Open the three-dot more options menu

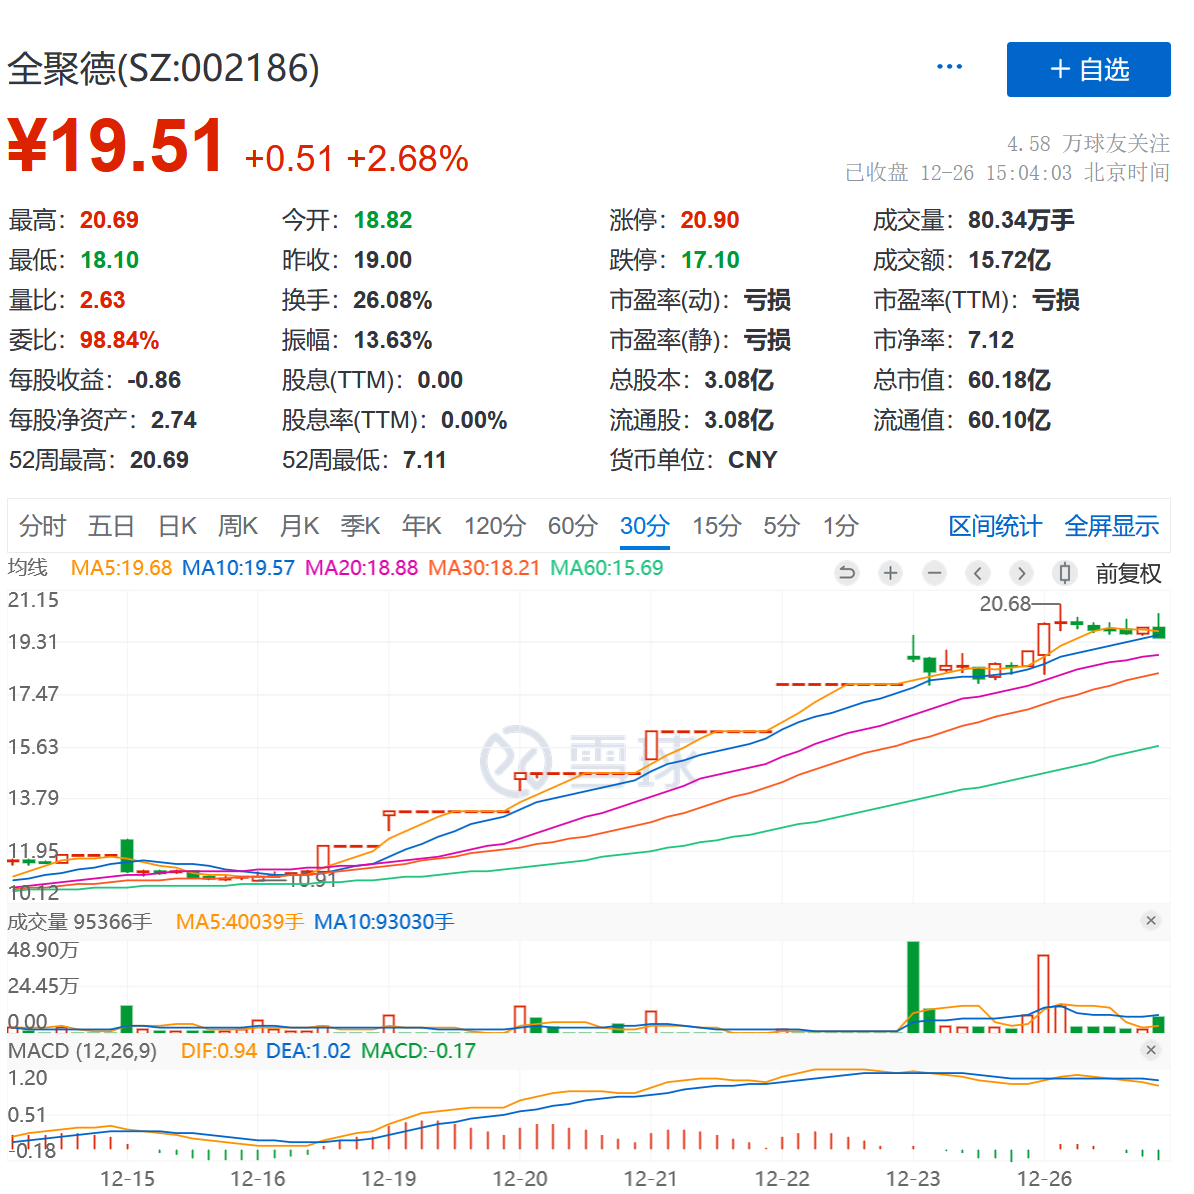click(x=949, y=67)
